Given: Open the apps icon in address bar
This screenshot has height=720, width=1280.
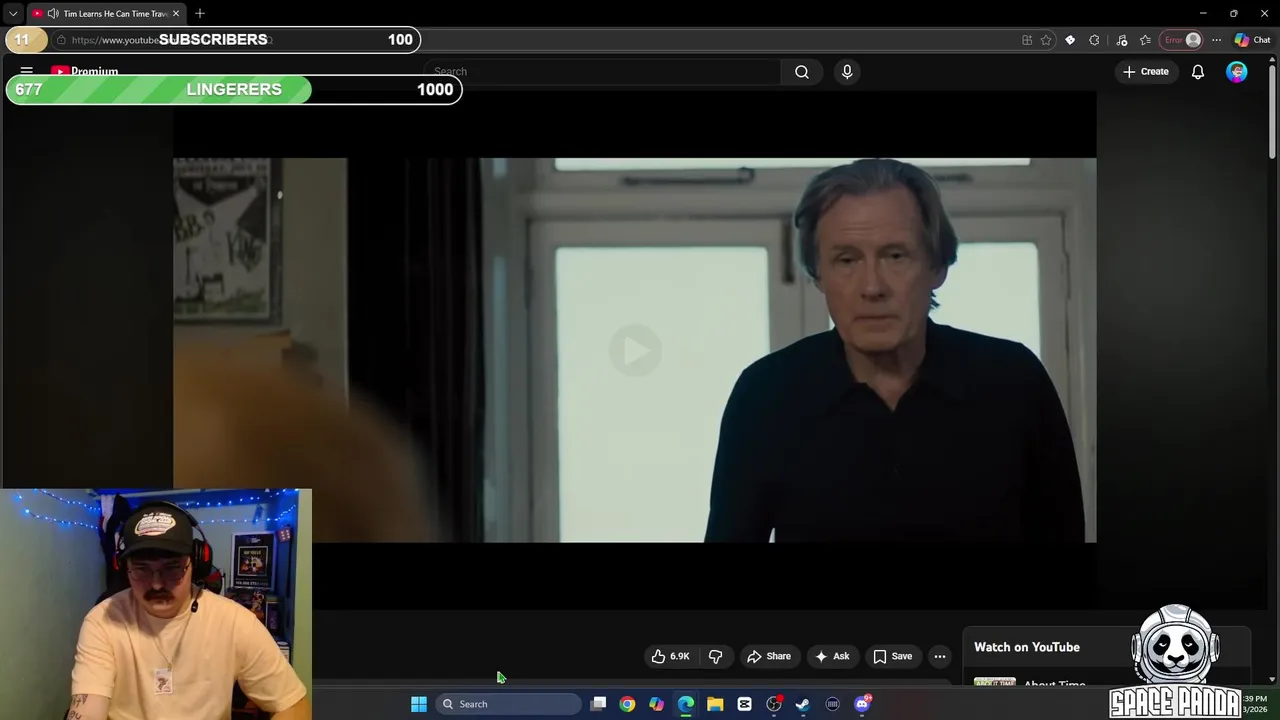Looking at the screenshot, I should 1027,40.
